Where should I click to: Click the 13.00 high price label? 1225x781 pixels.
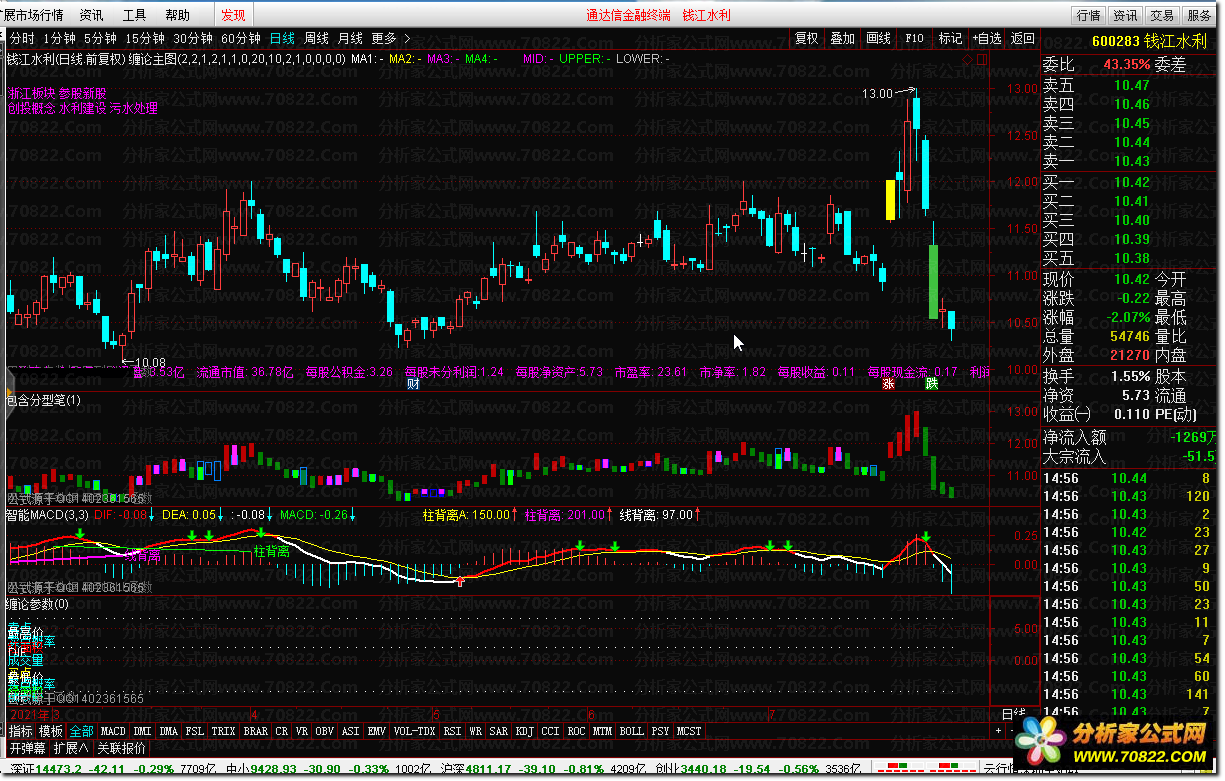click(877, 93)
